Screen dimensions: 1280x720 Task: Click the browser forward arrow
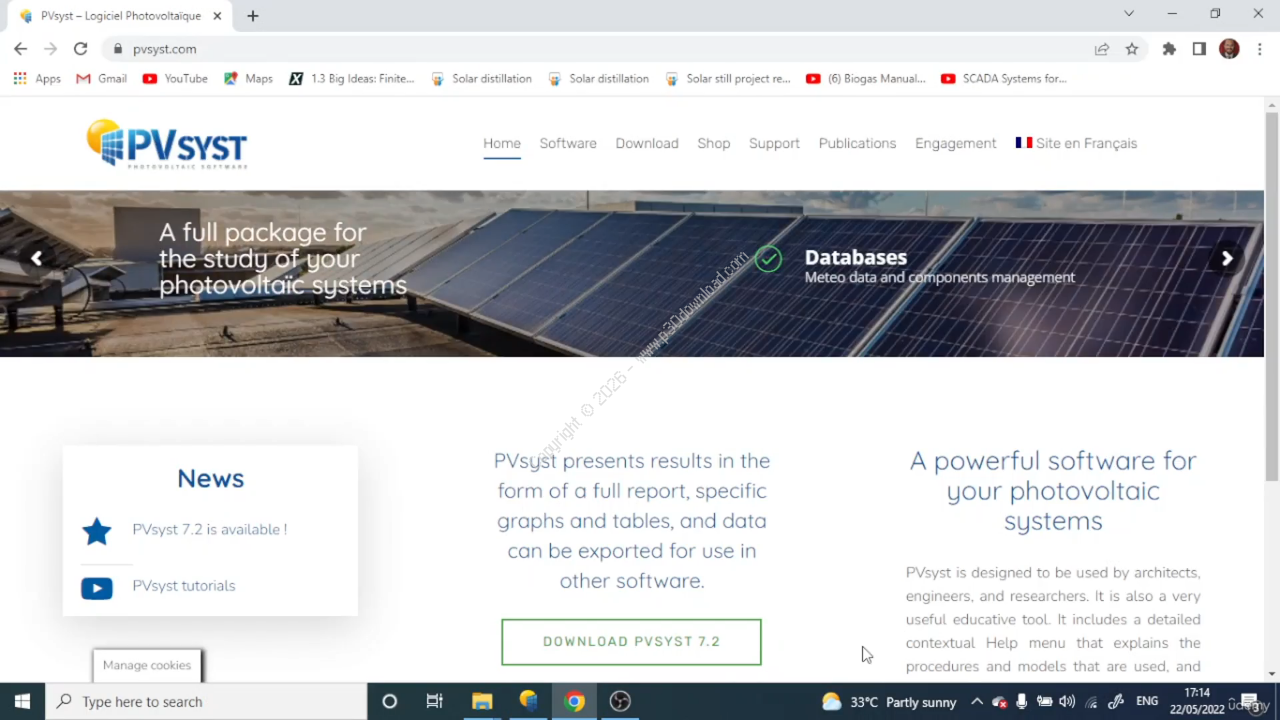[x=51, y=49]
